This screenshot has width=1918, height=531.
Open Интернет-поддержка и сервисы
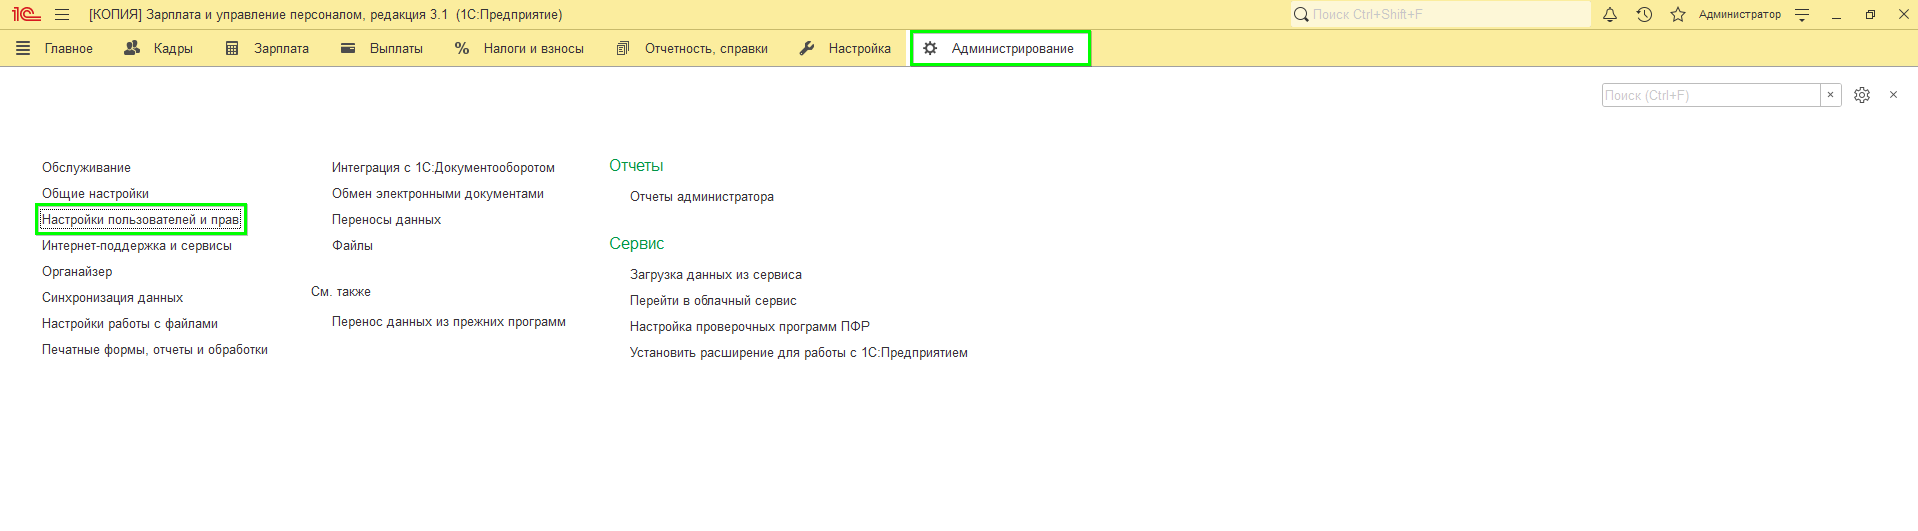(137, 246)
